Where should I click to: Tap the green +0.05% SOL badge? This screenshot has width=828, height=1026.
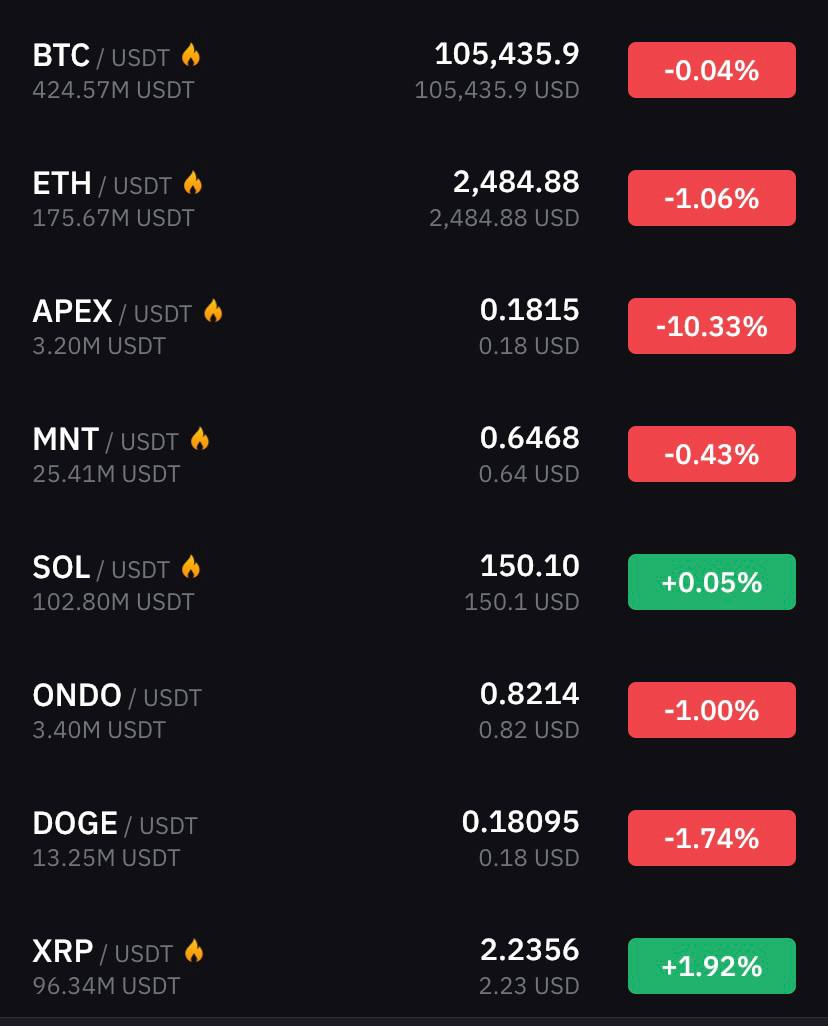click(711, 582)
